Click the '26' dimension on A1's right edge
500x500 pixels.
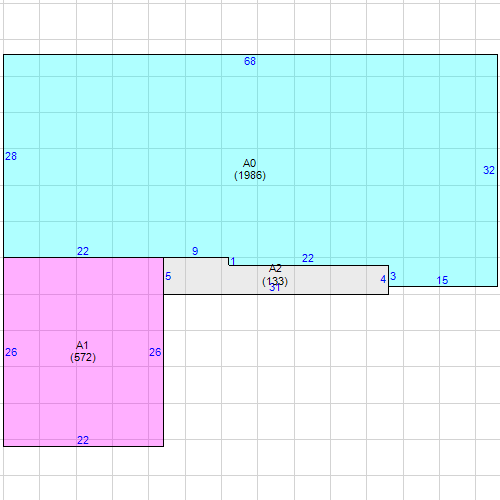(x=155, y=352)
